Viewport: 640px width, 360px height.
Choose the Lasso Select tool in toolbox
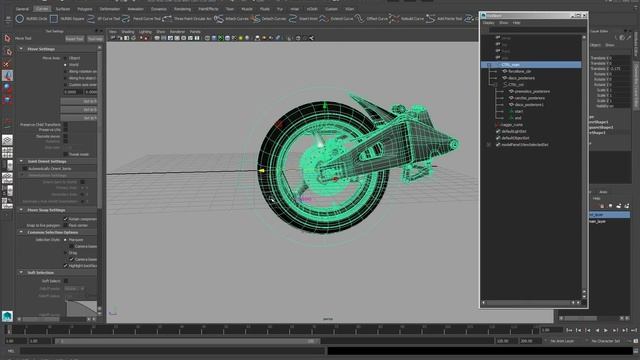point(7,51)
